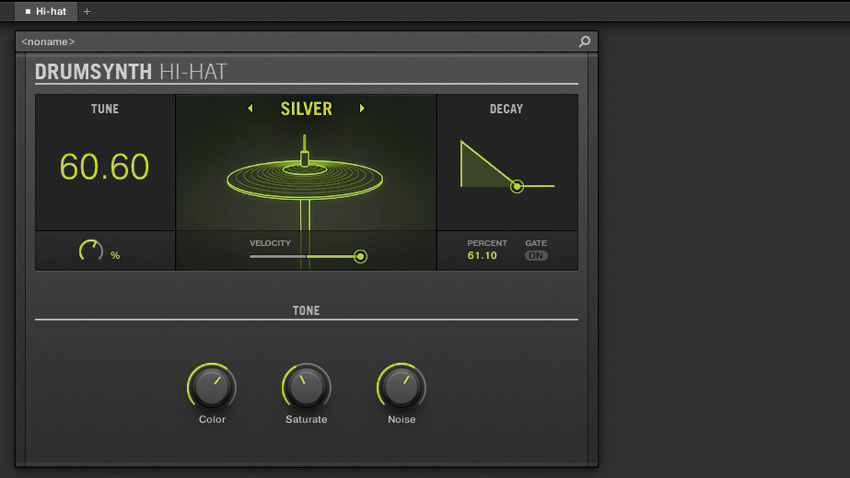The width and height of the screenshot is (850, 478).
Task: Click the Noise tone knob
Action: (401, 387)
